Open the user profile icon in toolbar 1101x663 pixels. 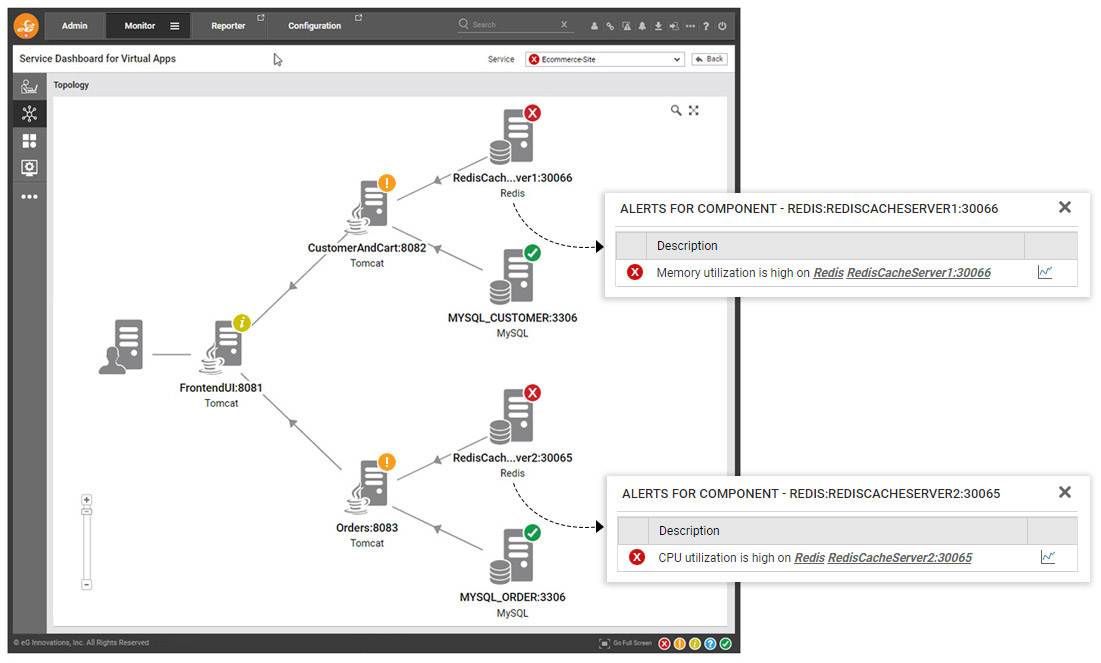594,26
